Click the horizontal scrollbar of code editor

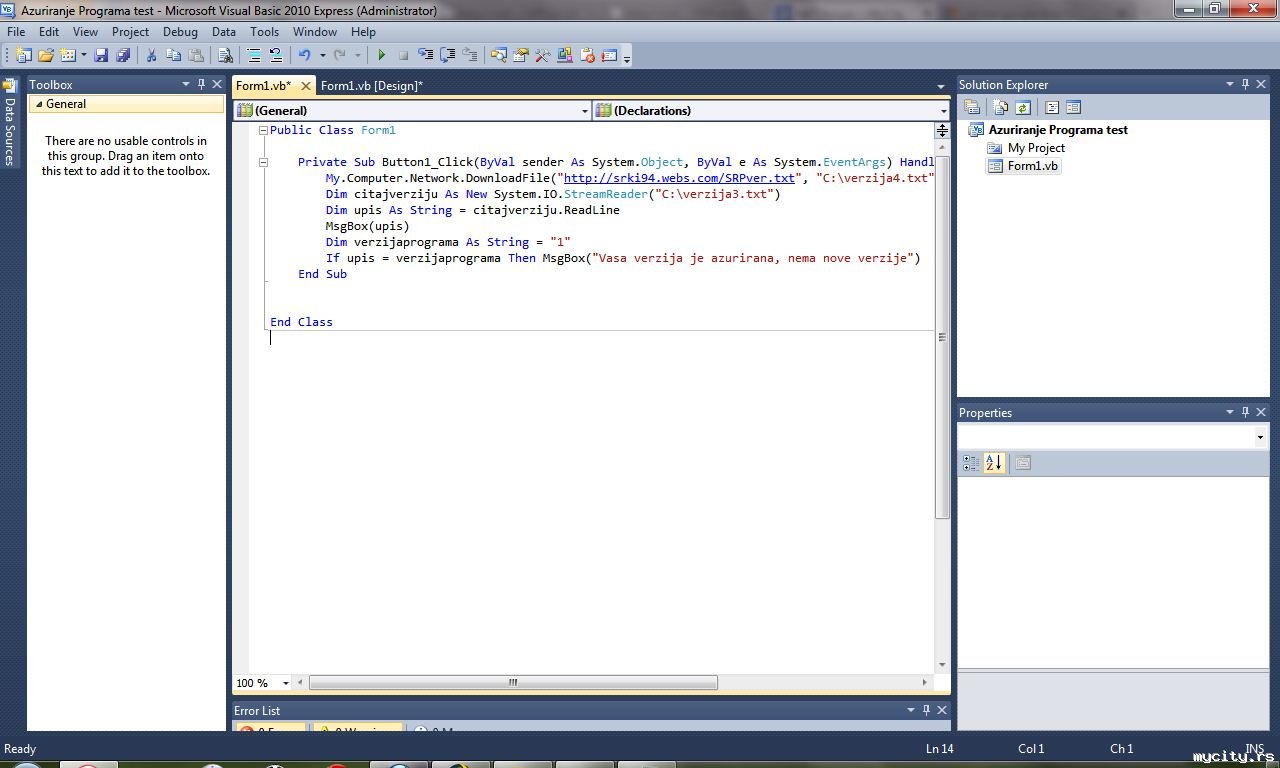click(x=513, y=683)
